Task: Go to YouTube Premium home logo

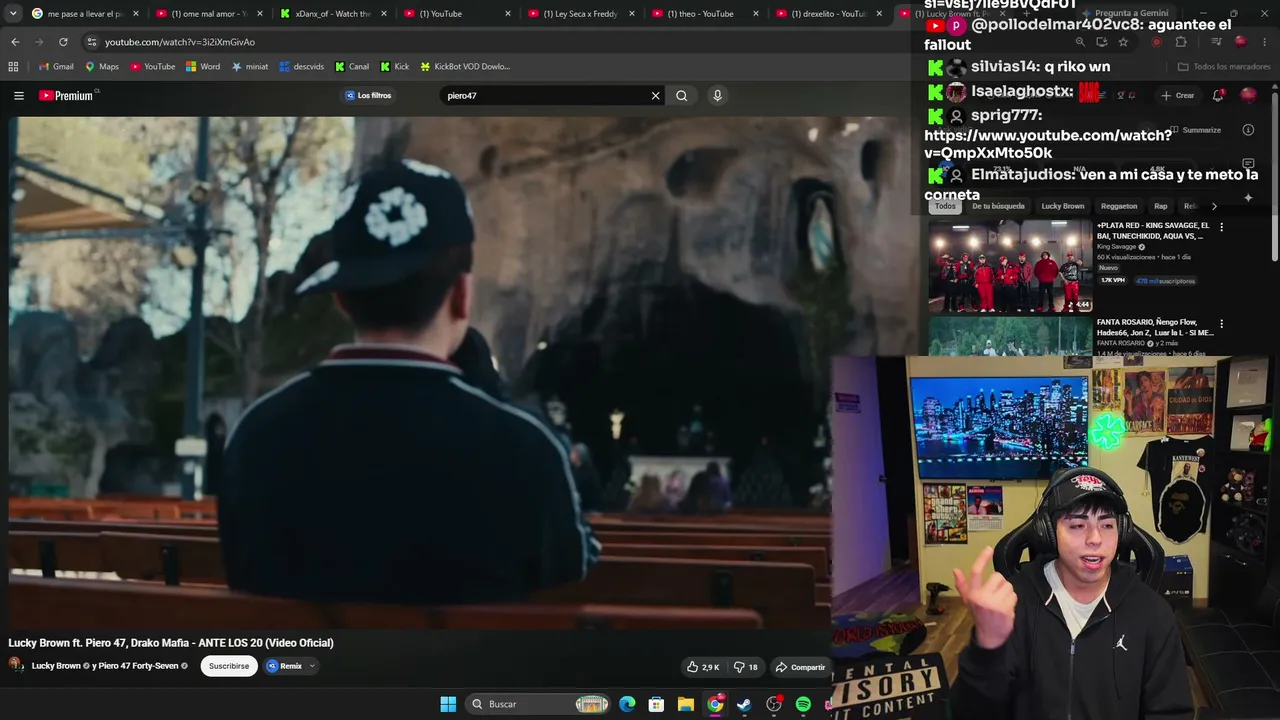Action: (68, 96)
